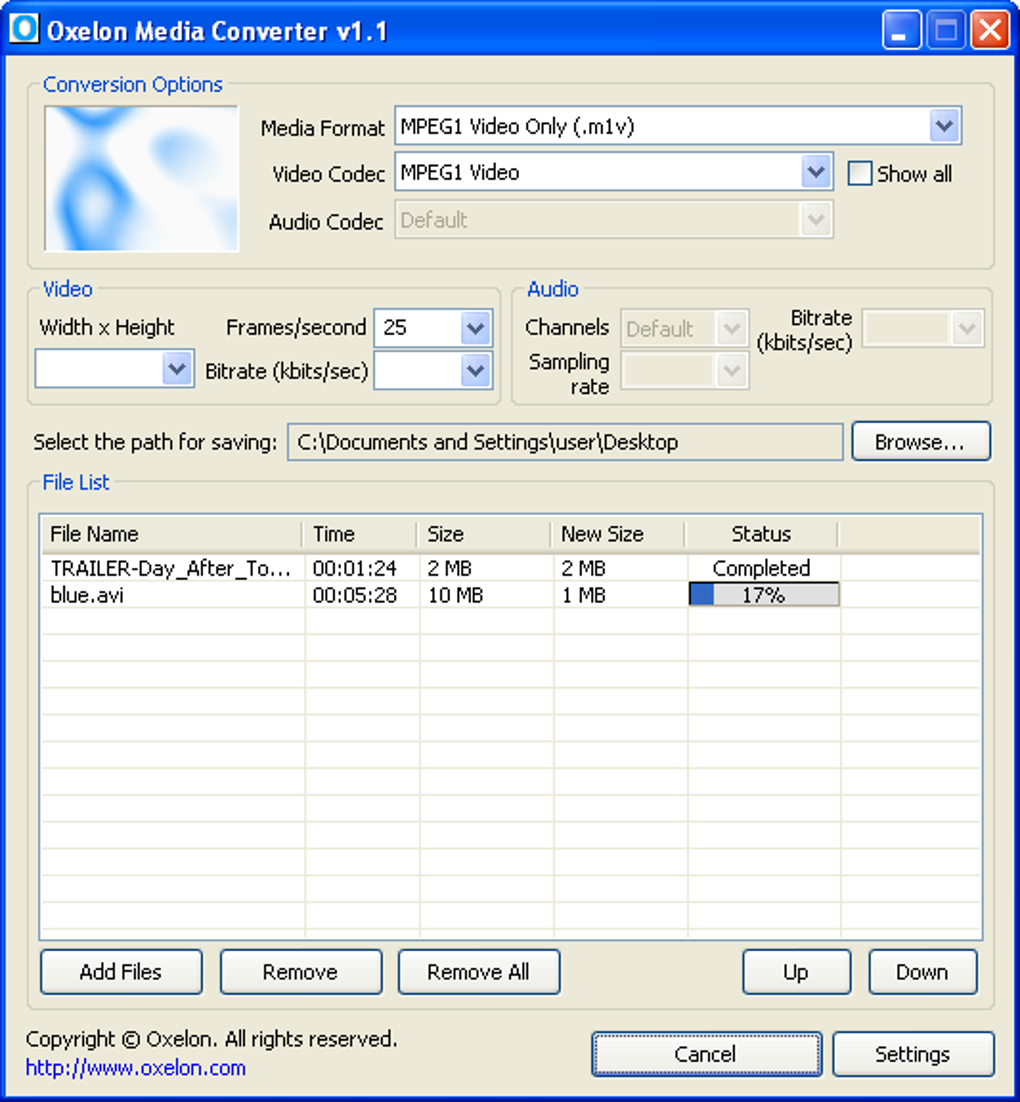Image resolution: width=1020 pixels, height=1102 pixels.
Task: Click the audio Bitrate dropdown
Action: pyautogui.click(x=923, y=328)
